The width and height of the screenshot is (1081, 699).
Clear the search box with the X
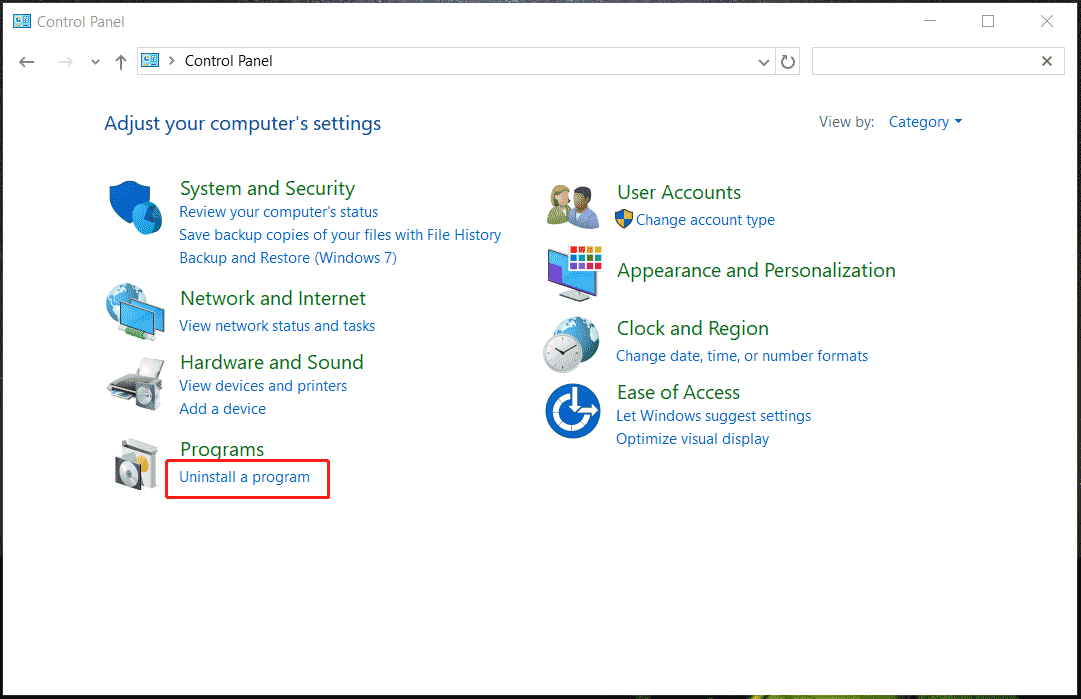[1047, 61]
